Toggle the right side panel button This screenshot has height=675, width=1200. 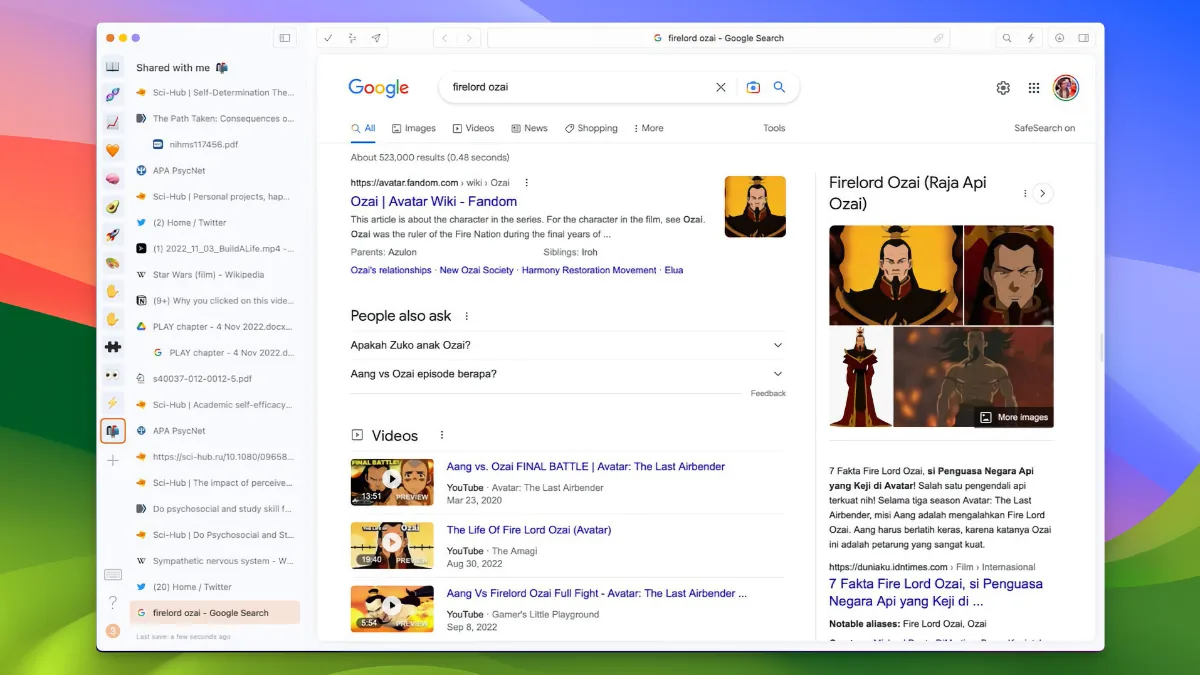(x=1083, y=38)
